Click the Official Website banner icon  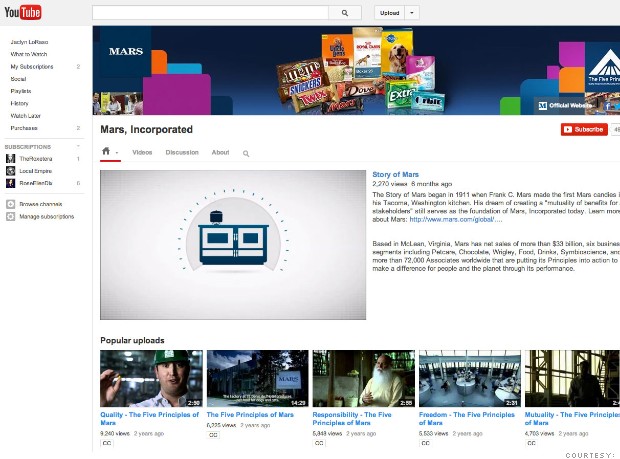[x=543, y=105]
